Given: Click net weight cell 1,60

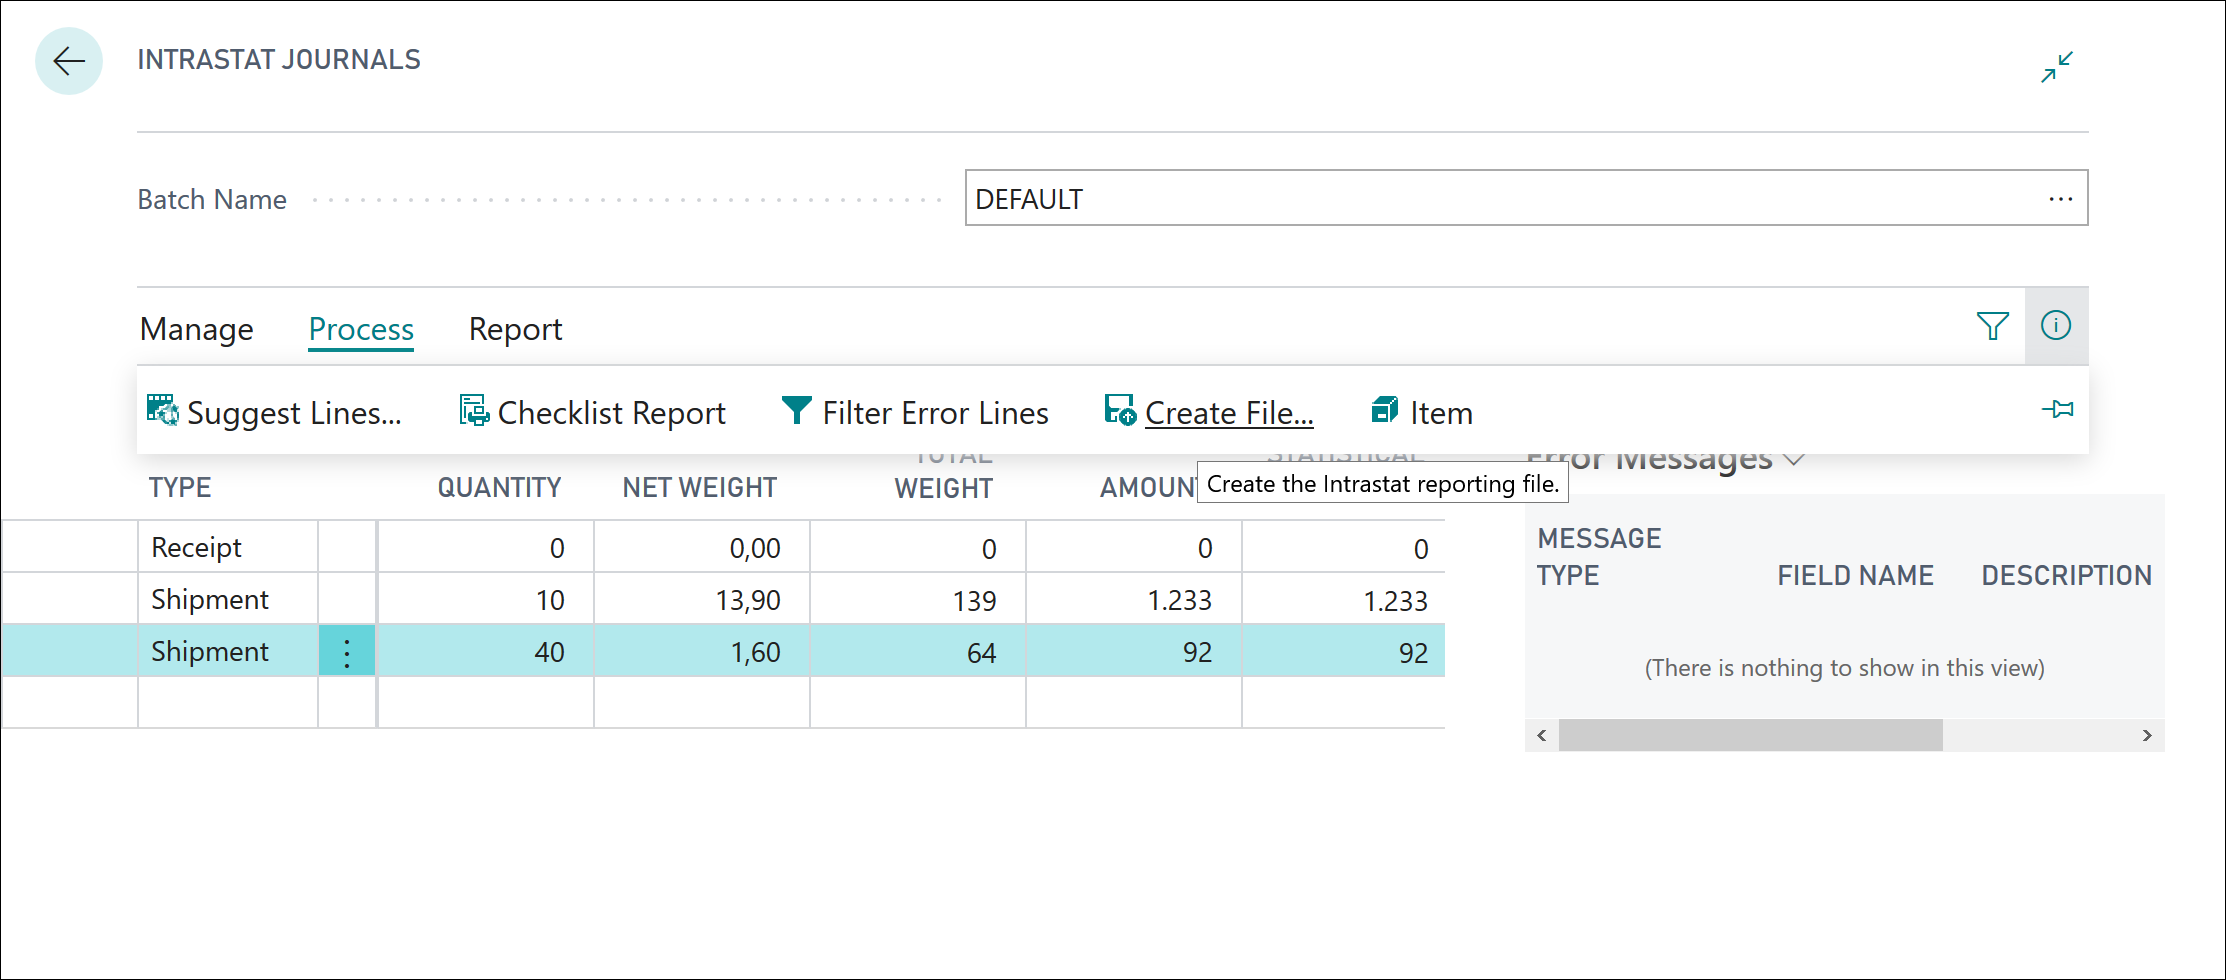Looking at the screenshot, I should point(702,652).
